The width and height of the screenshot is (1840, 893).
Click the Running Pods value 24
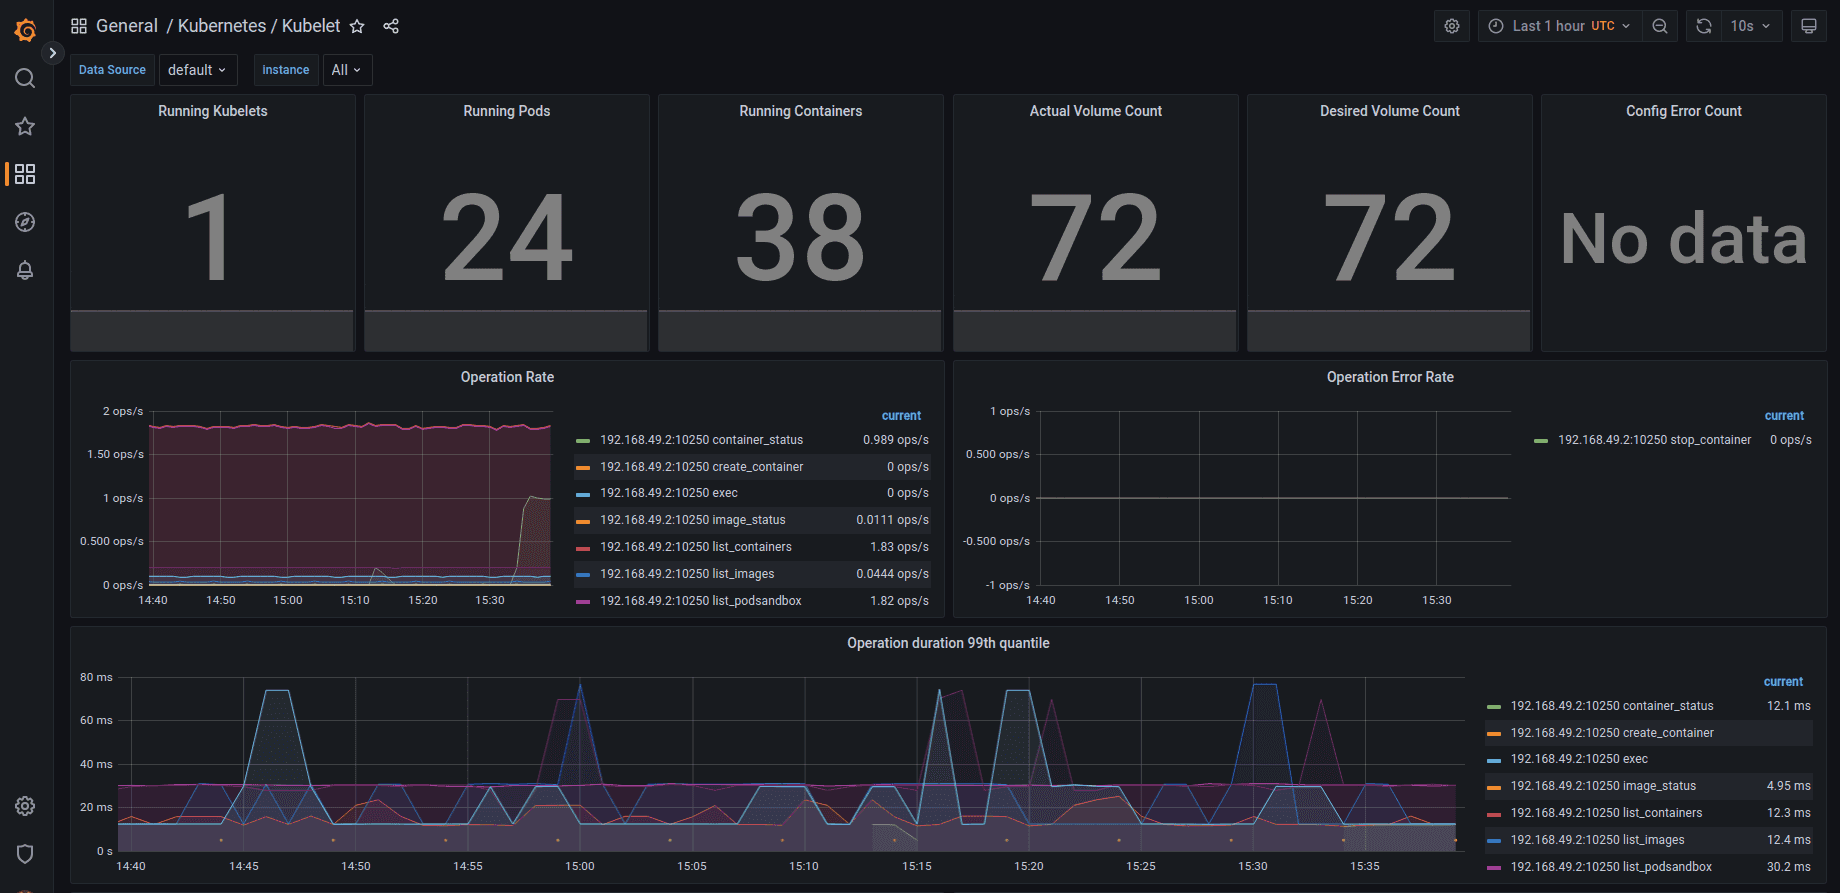507,238
